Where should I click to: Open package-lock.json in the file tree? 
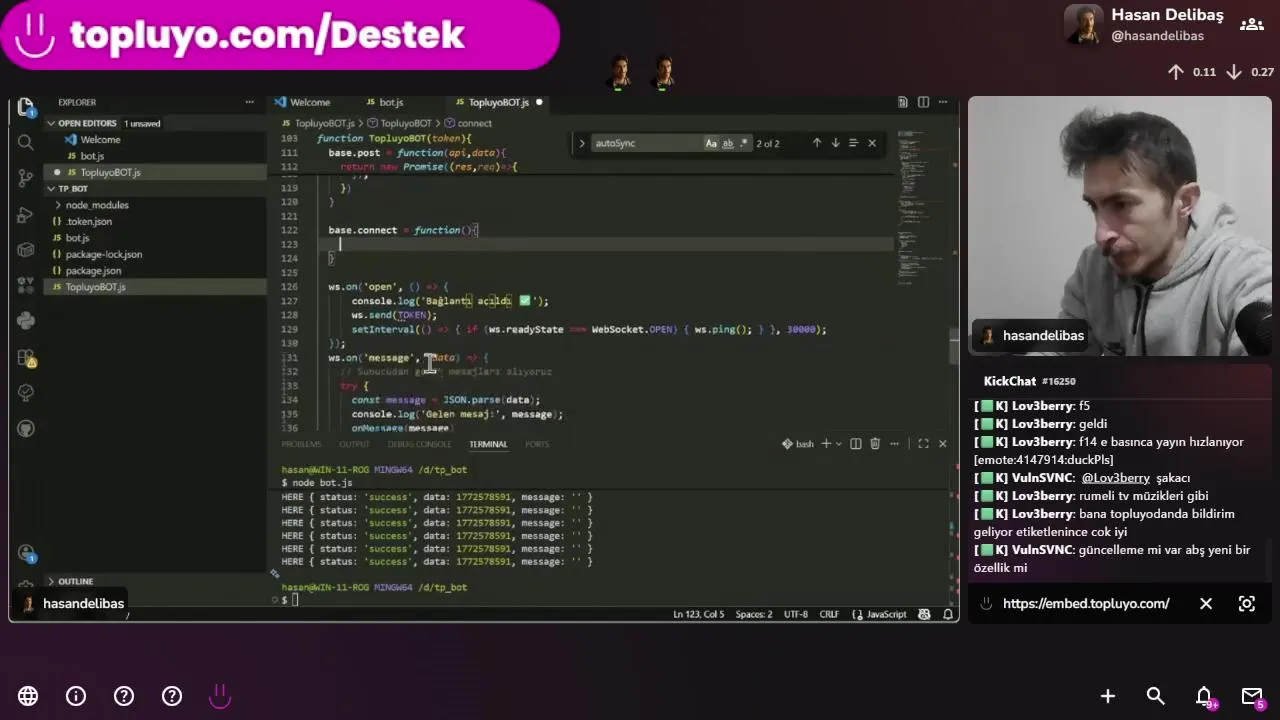[103, 254]
